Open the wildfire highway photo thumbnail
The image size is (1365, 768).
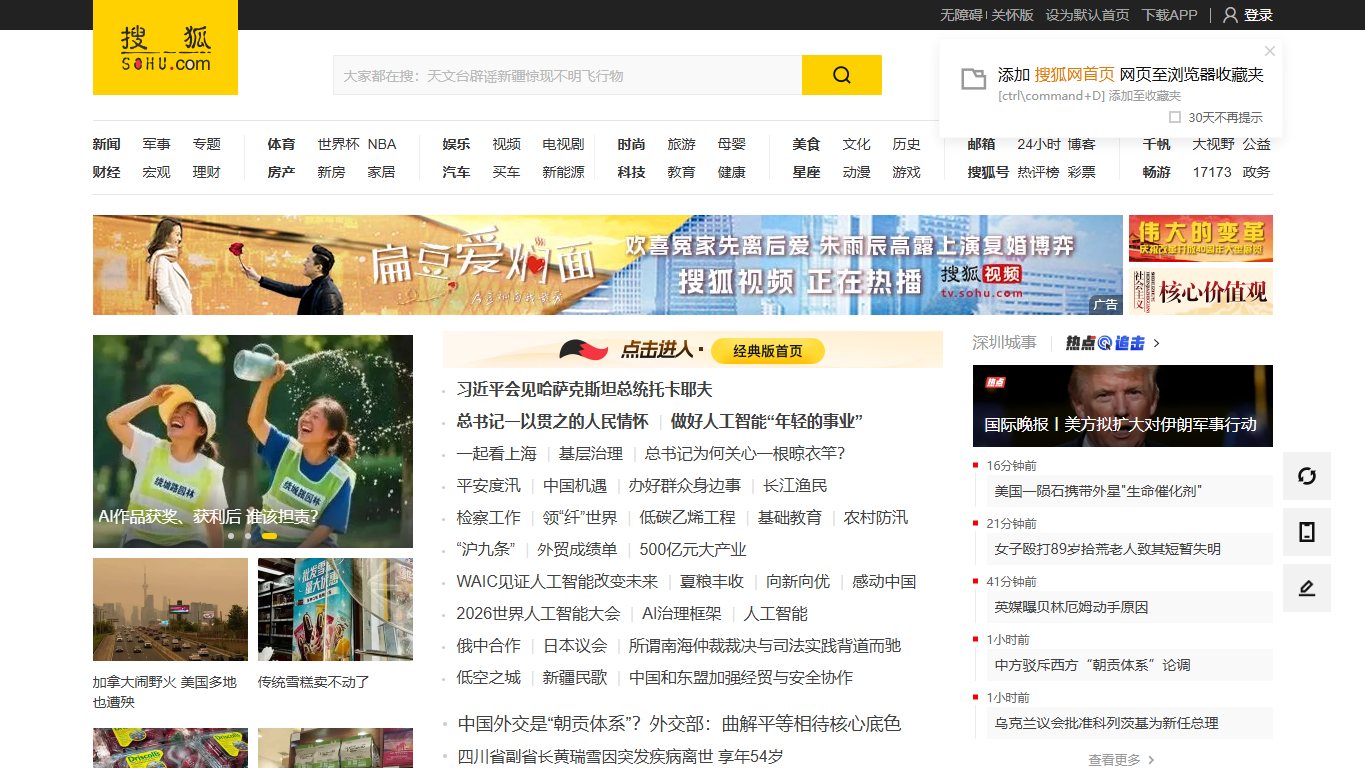170,609
